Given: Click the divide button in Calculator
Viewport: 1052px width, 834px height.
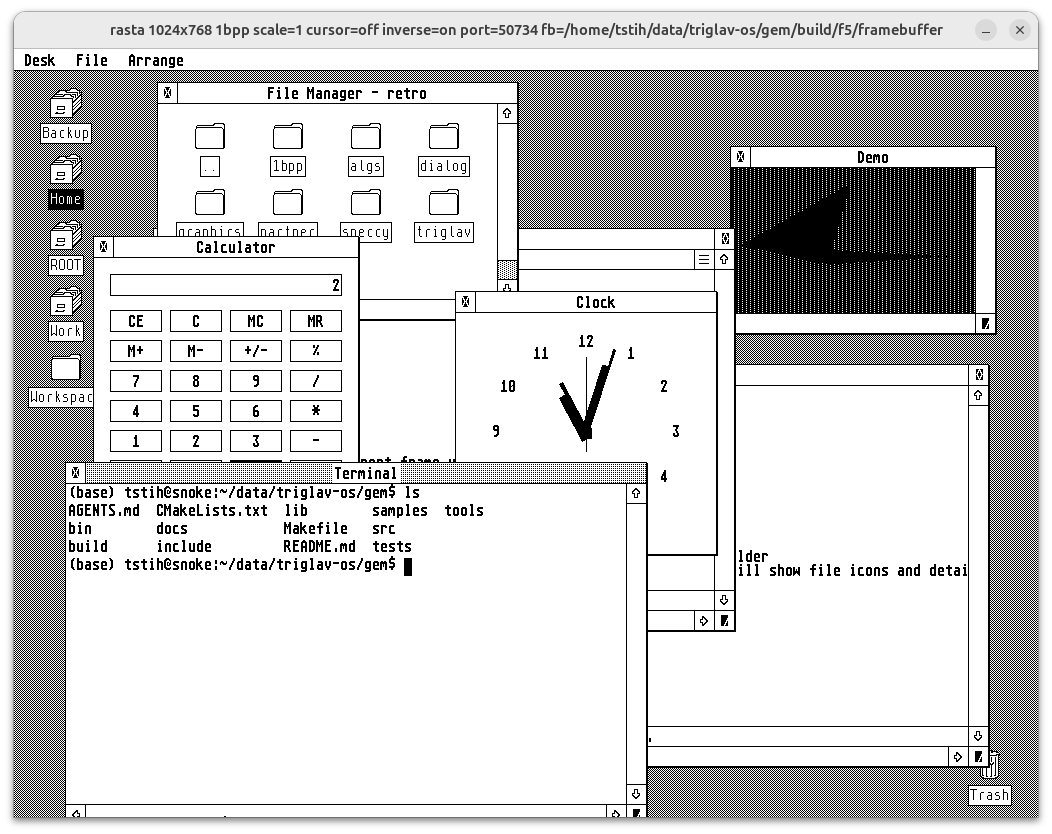Looking at the screenshot, I should pos(315,381).
